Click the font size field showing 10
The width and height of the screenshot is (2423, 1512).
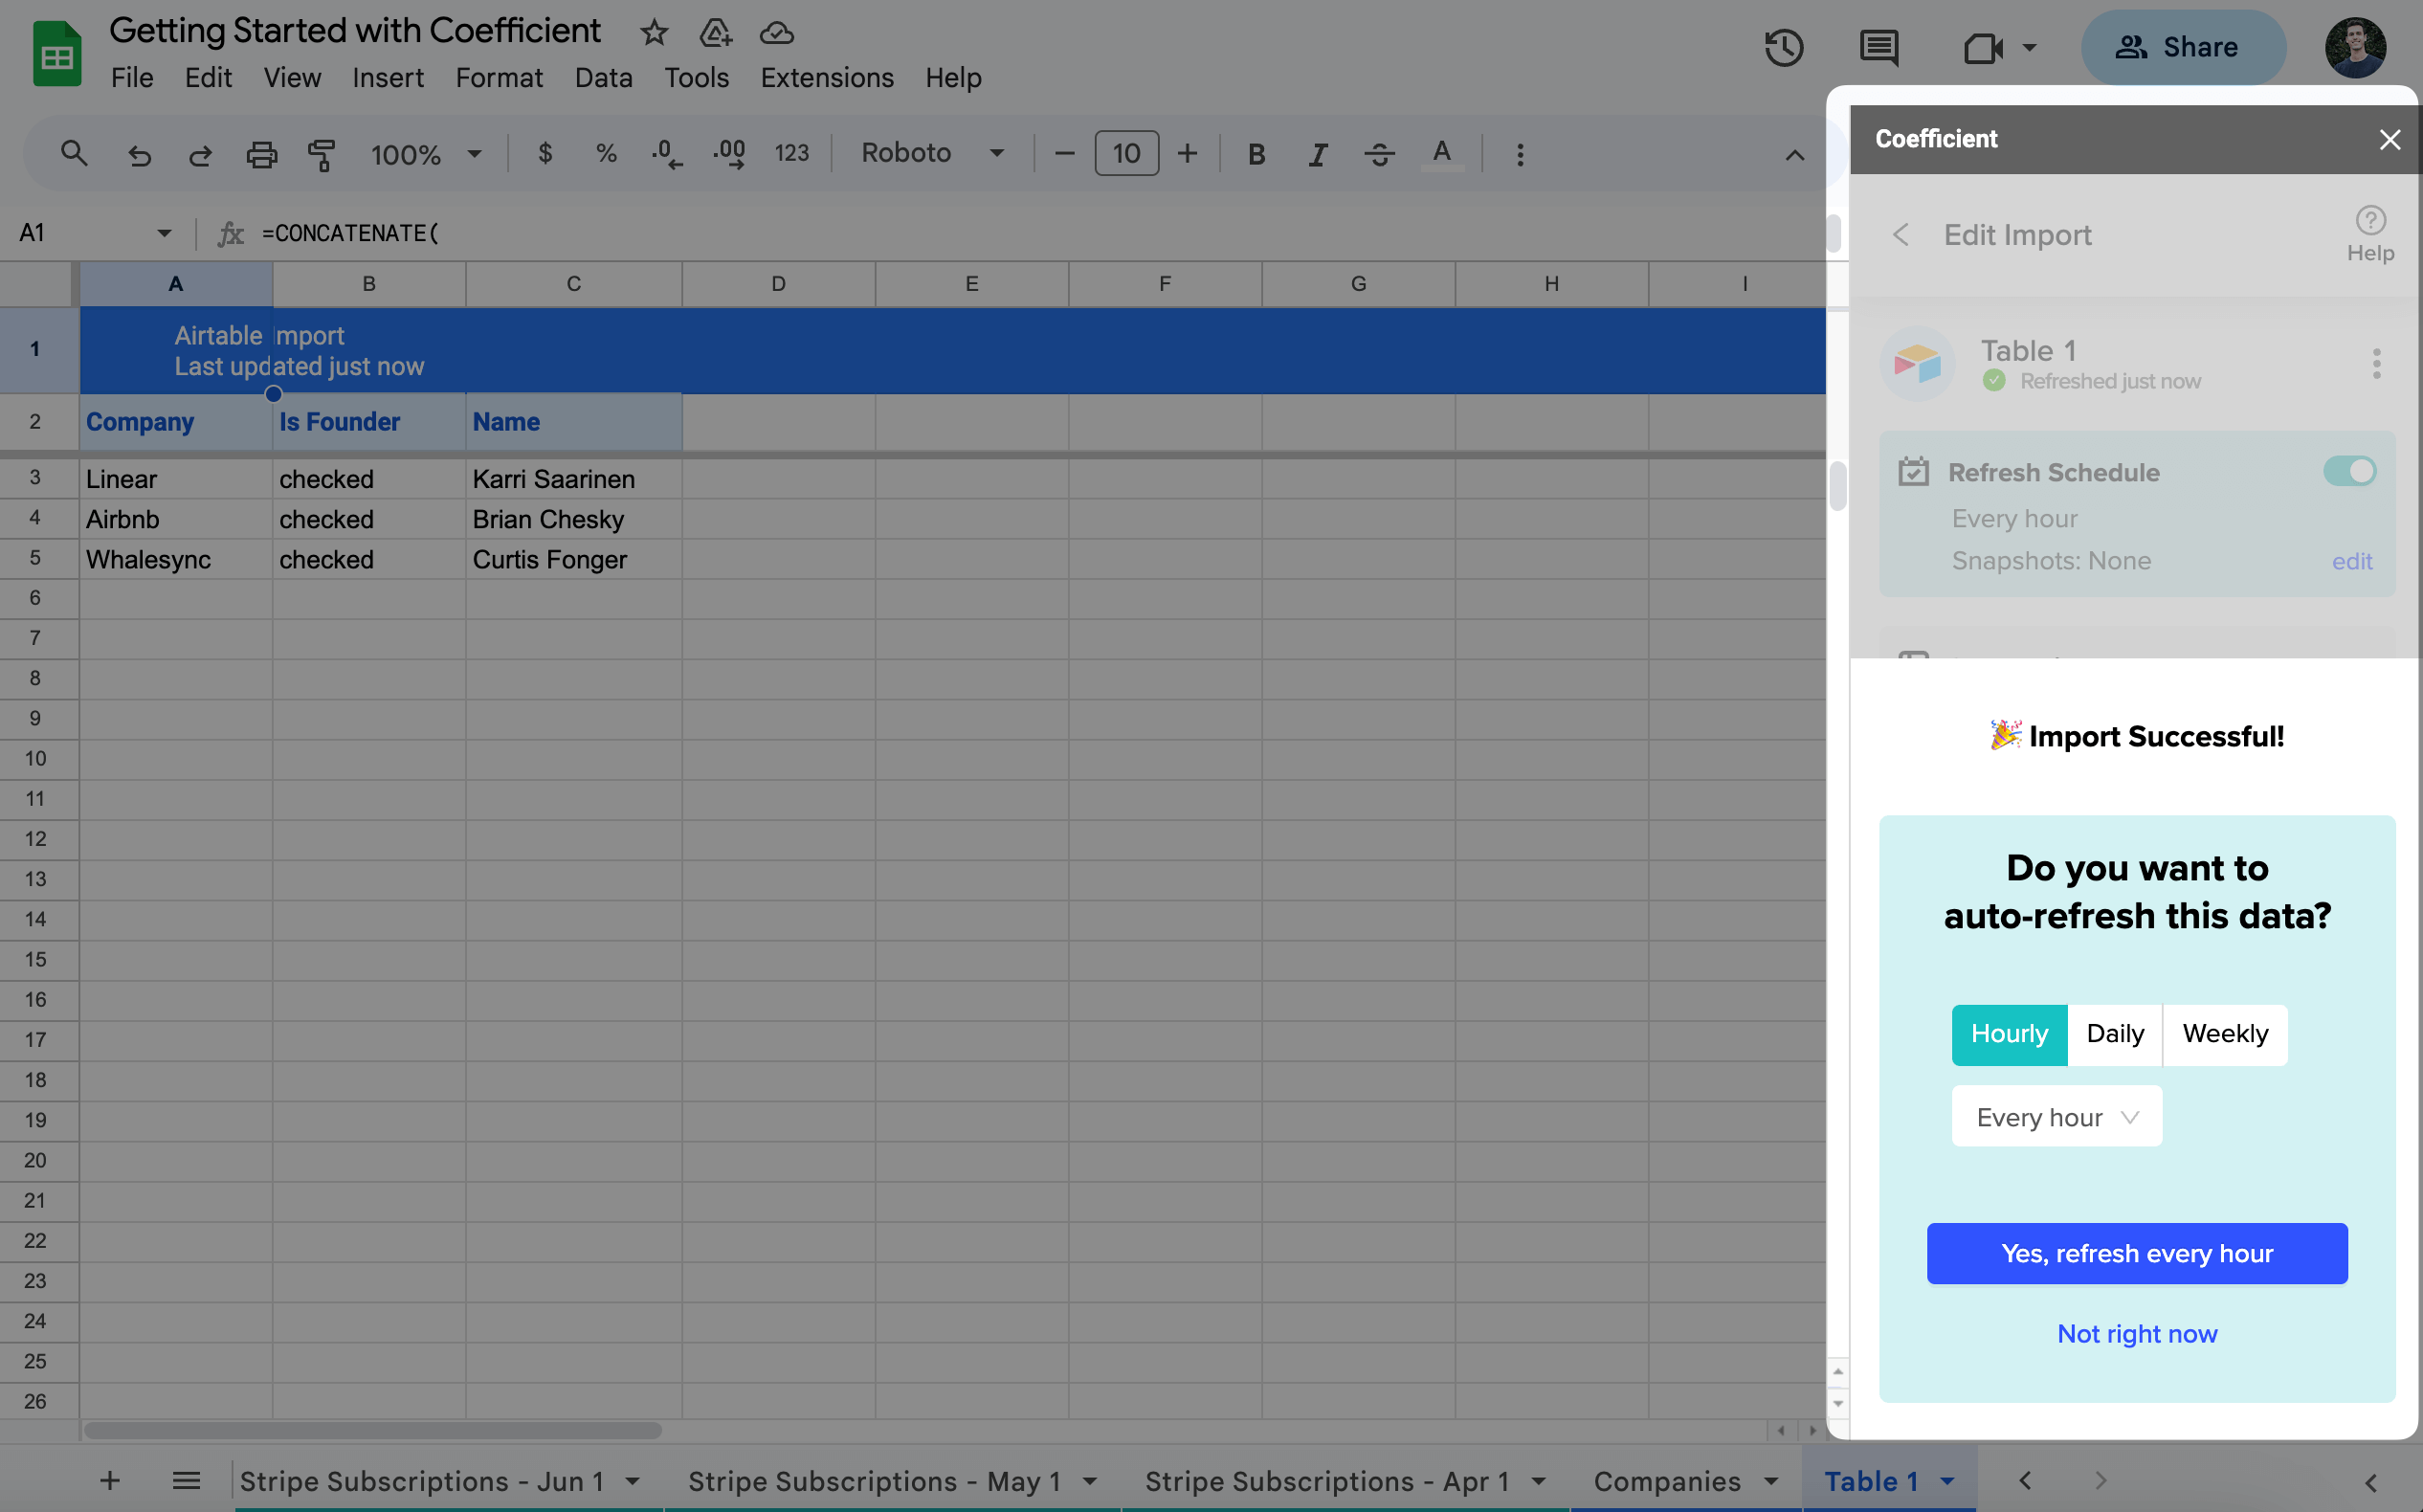click(1127, 153)
